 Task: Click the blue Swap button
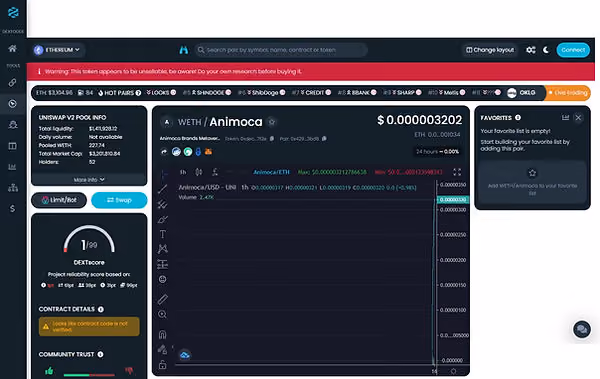point(119,200)
